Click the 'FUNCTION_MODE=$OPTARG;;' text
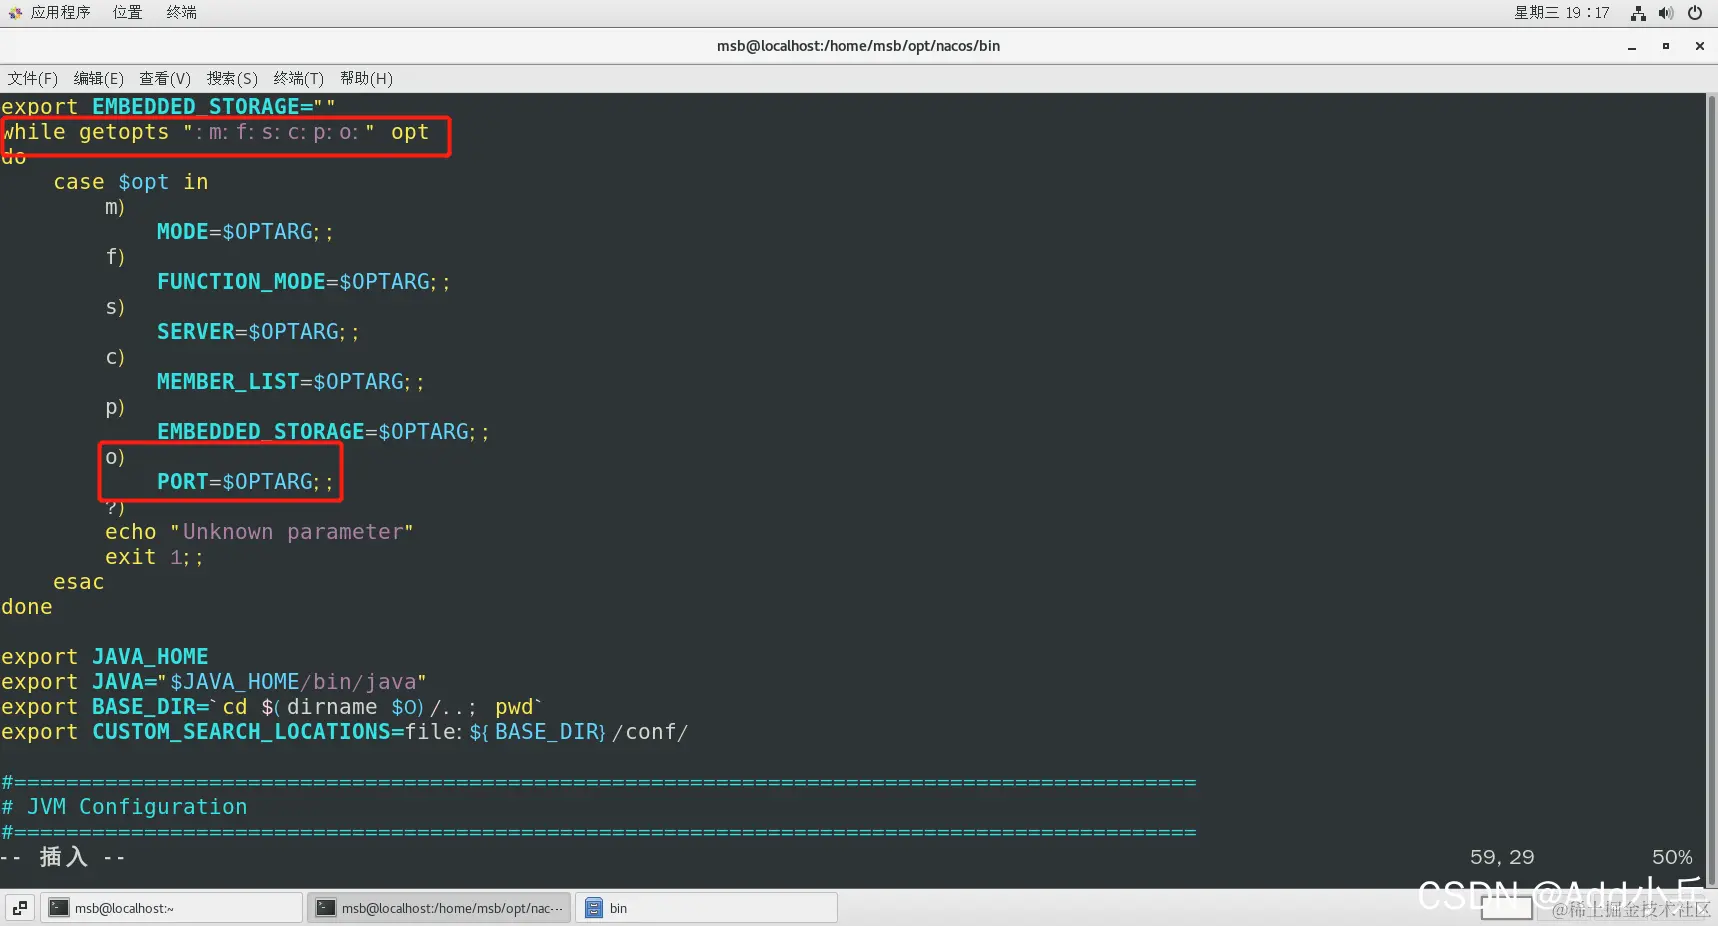The width and height of the screenshot is (1718, 926). pyautogui.click(x=303, y=282)
